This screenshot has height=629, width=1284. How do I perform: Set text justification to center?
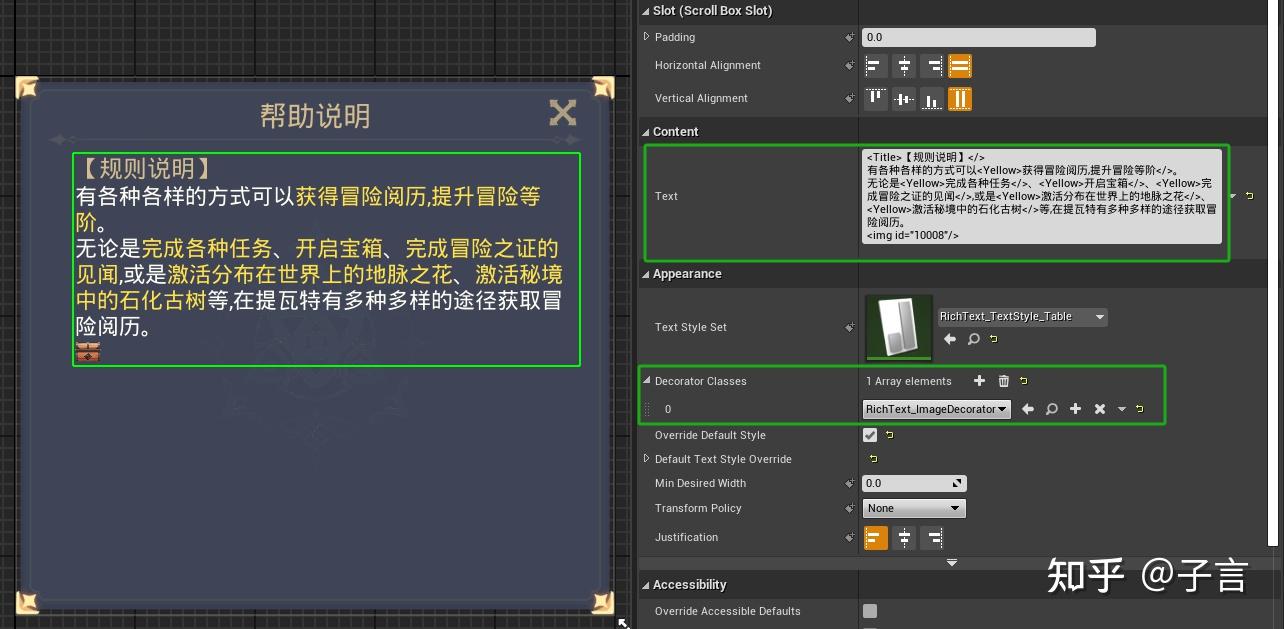click(x=905, y=537)
